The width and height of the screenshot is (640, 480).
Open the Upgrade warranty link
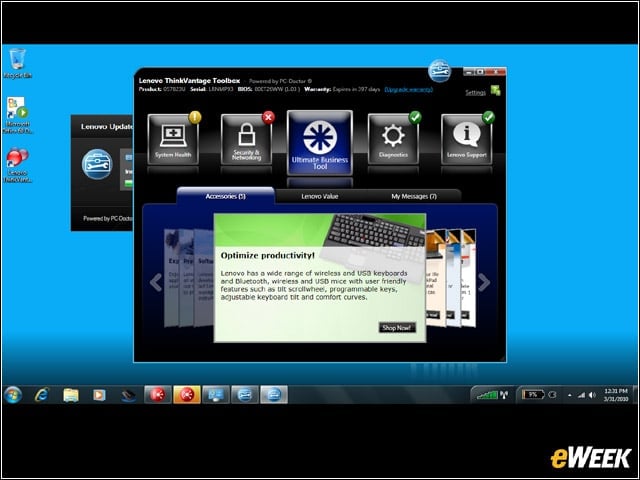(409, 89)
